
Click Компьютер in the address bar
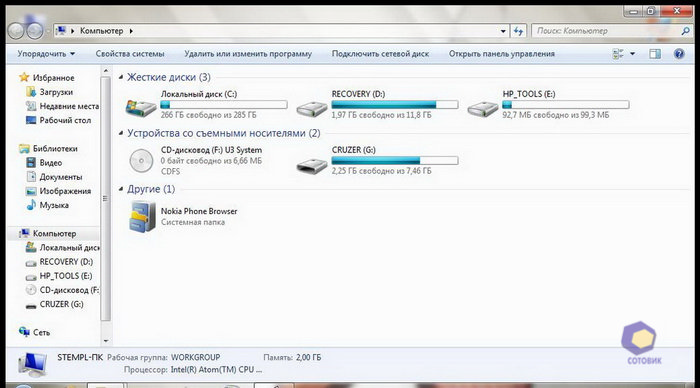[101, 31]
